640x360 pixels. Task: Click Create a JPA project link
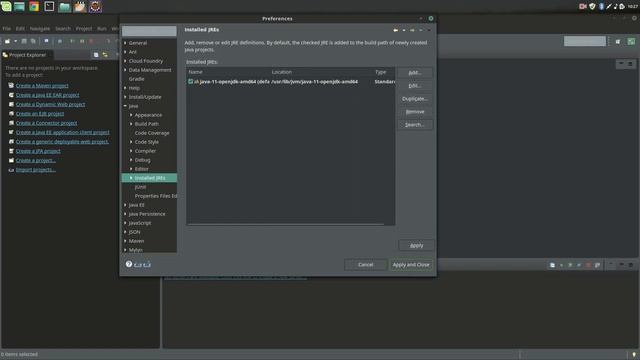[38, 151]
